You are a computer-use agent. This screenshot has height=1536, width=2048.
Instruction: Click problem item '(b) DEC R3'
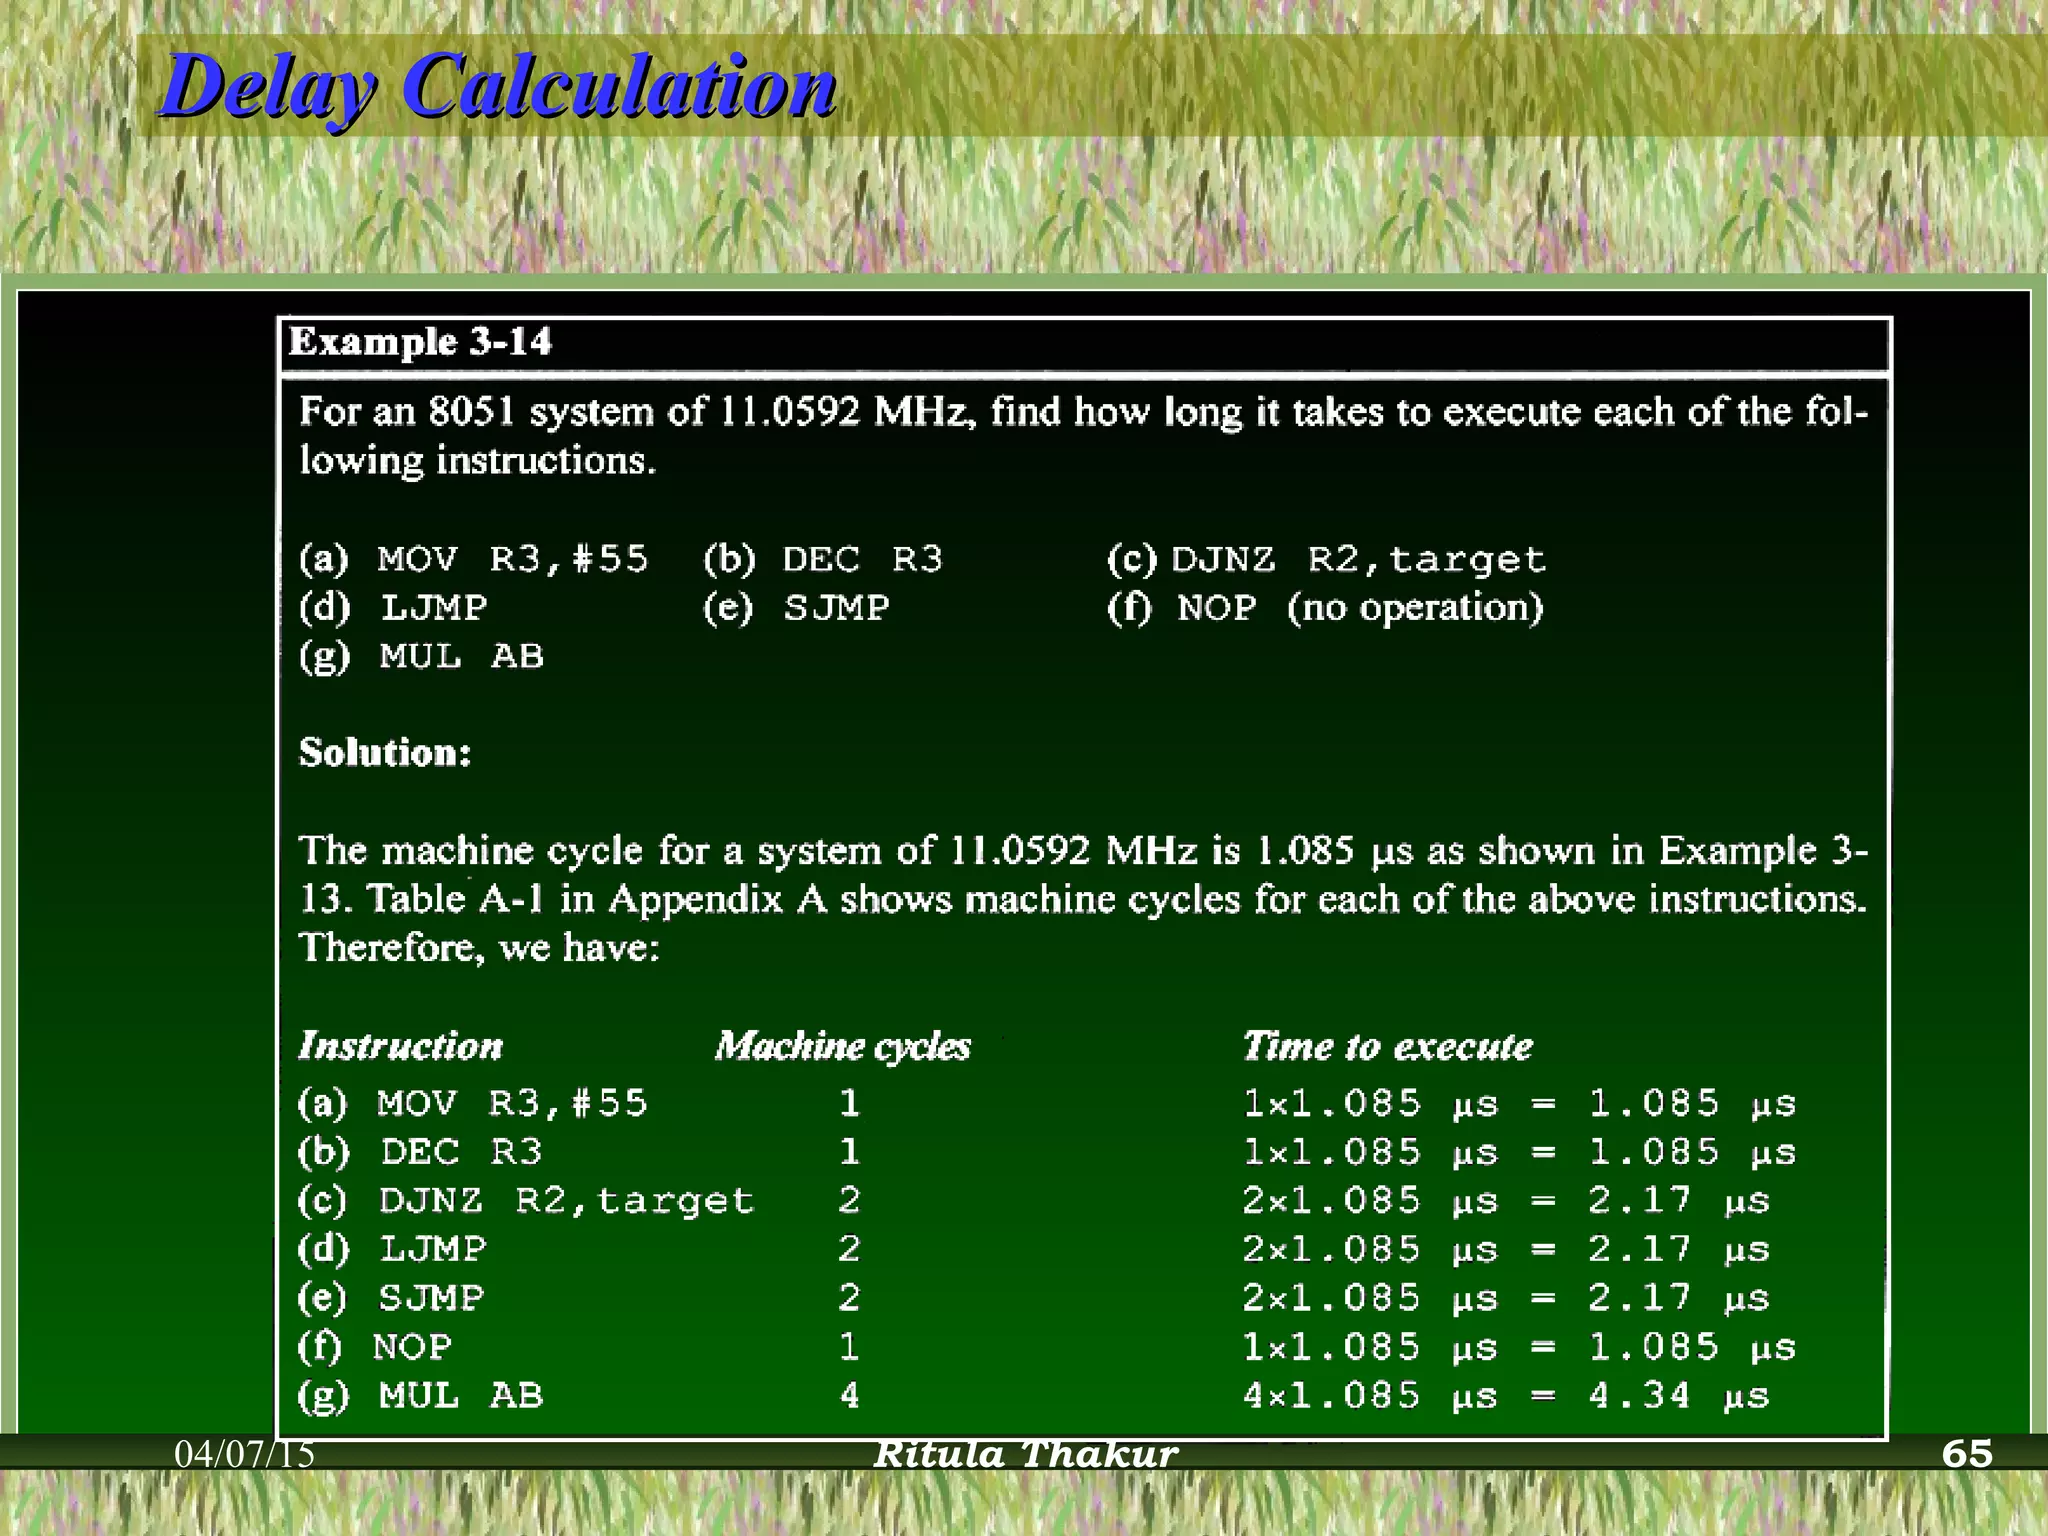pyautogui.click(x=823, y=559)
